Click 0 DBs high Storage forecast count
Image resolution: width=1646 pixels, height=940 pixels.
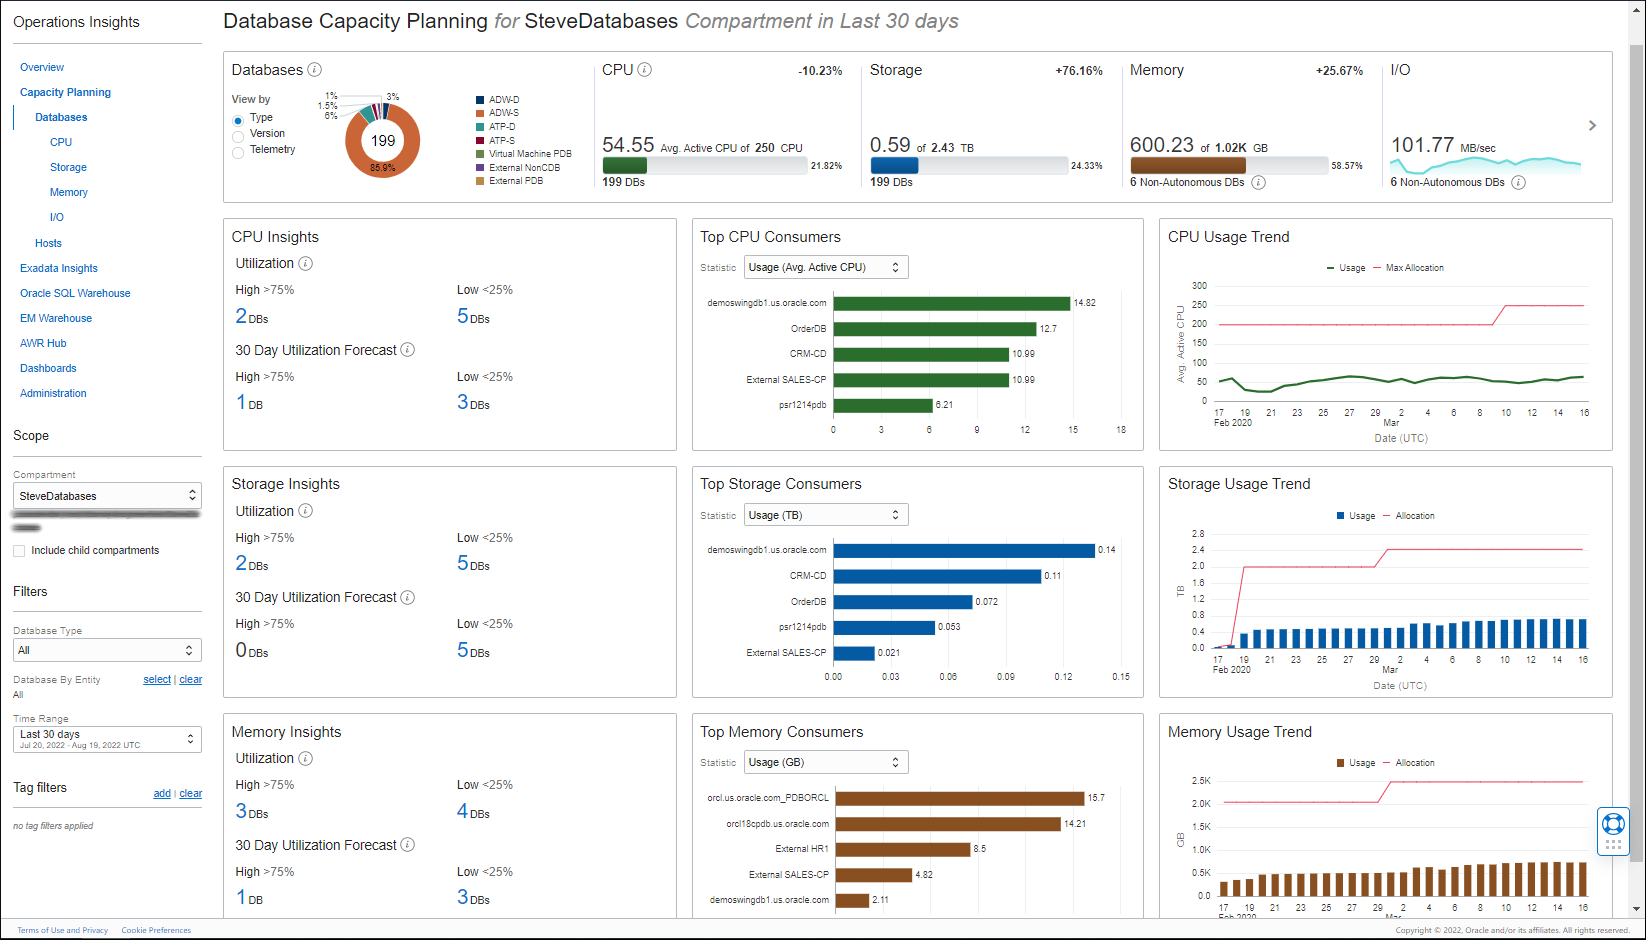252,650
